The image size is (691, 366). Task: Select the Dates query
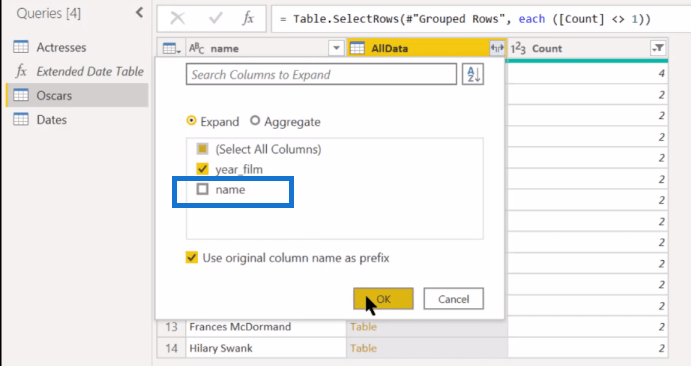coord(52,120)
